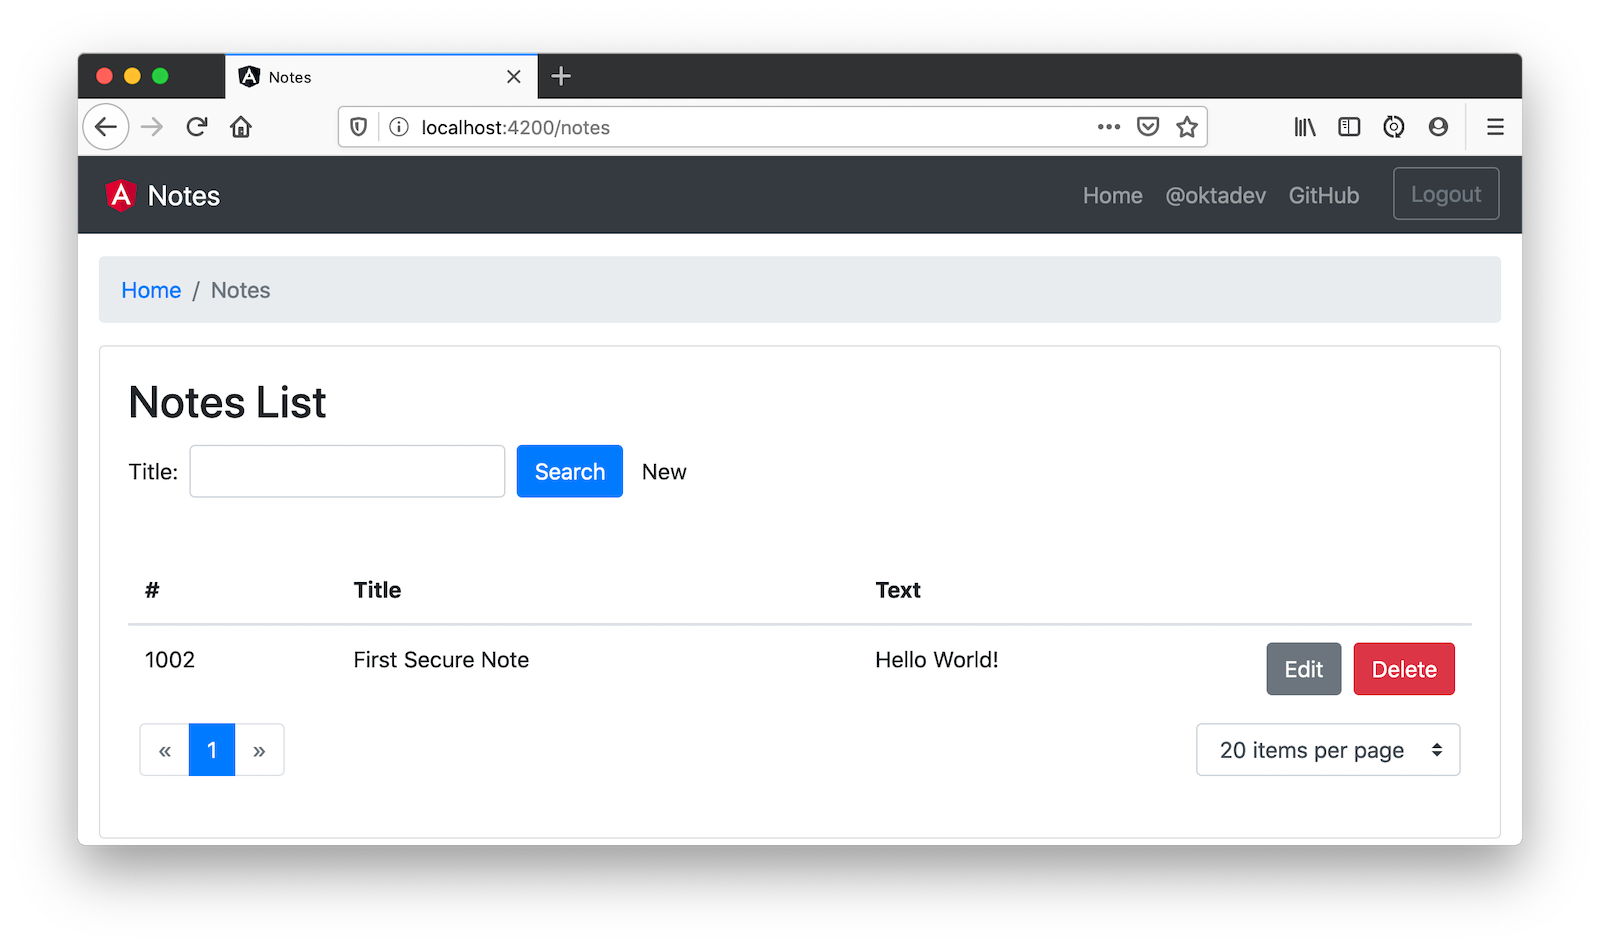Edit the note numbered 1002

tap(1303, 669)
